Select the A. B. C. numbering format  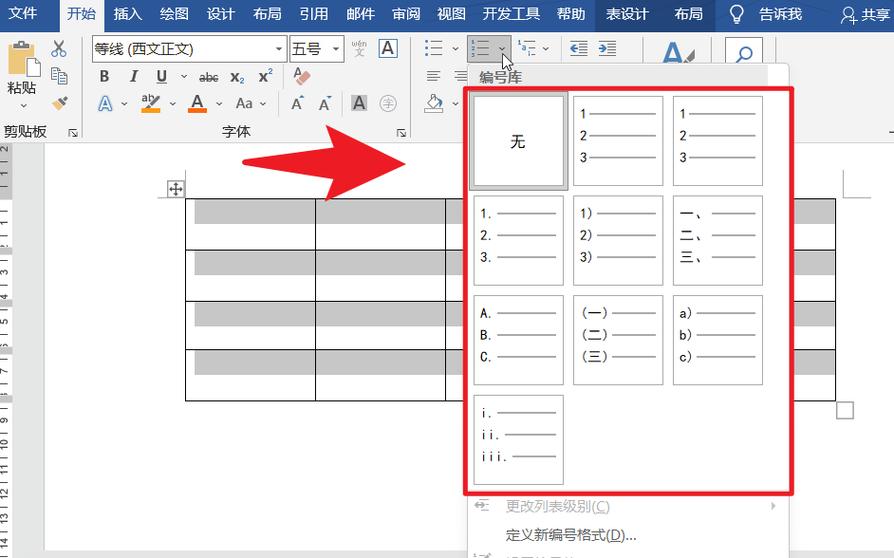(519, 340)
